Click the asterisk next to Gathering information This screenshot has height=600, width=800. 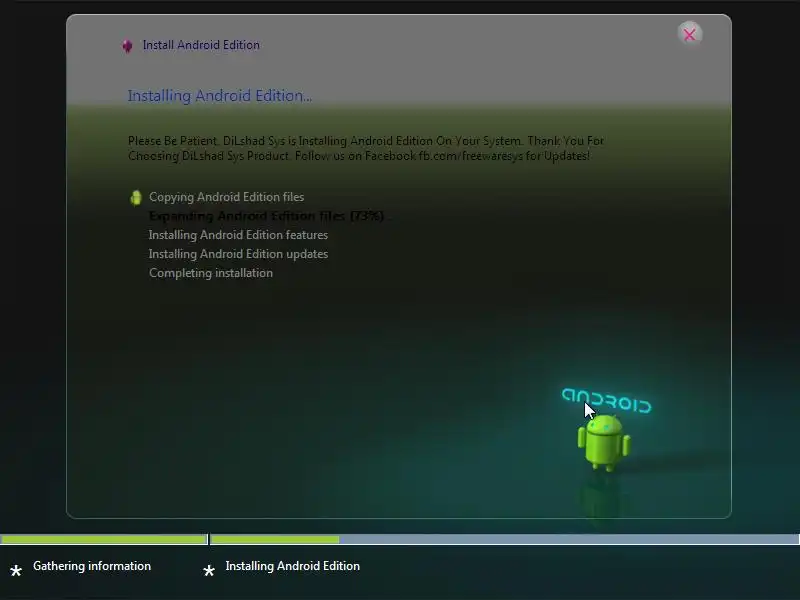coord(16,570)
